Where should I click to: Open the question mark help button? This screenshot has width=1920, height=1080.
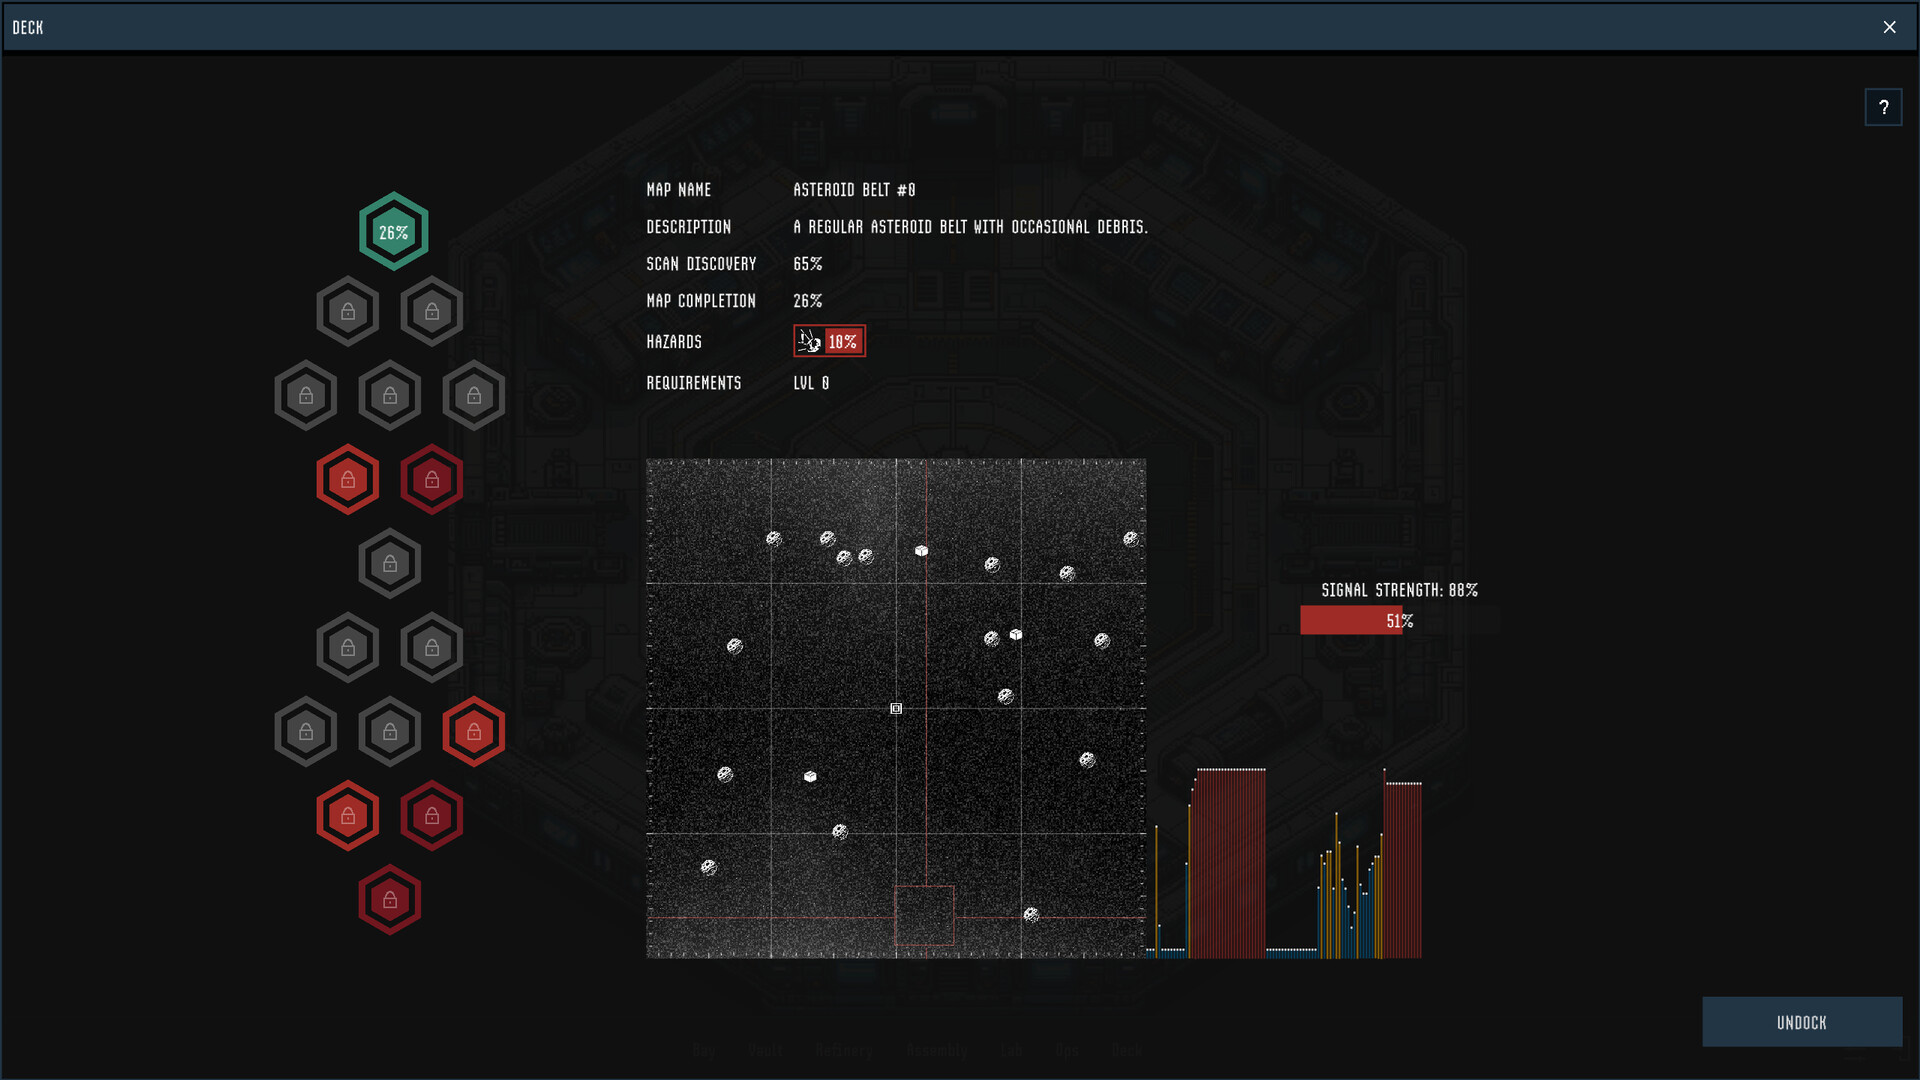[x=1883, y=107]
